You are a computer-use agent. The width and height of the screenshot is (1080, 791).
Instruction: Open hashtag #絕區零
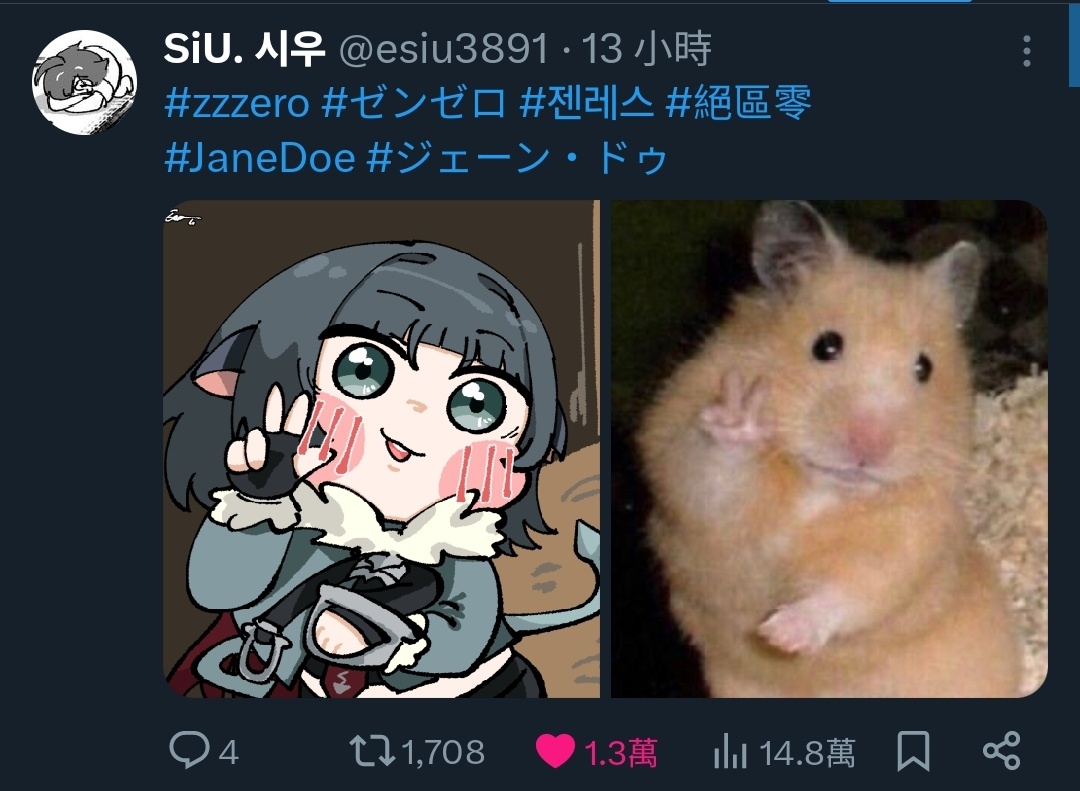pos(738,103)
